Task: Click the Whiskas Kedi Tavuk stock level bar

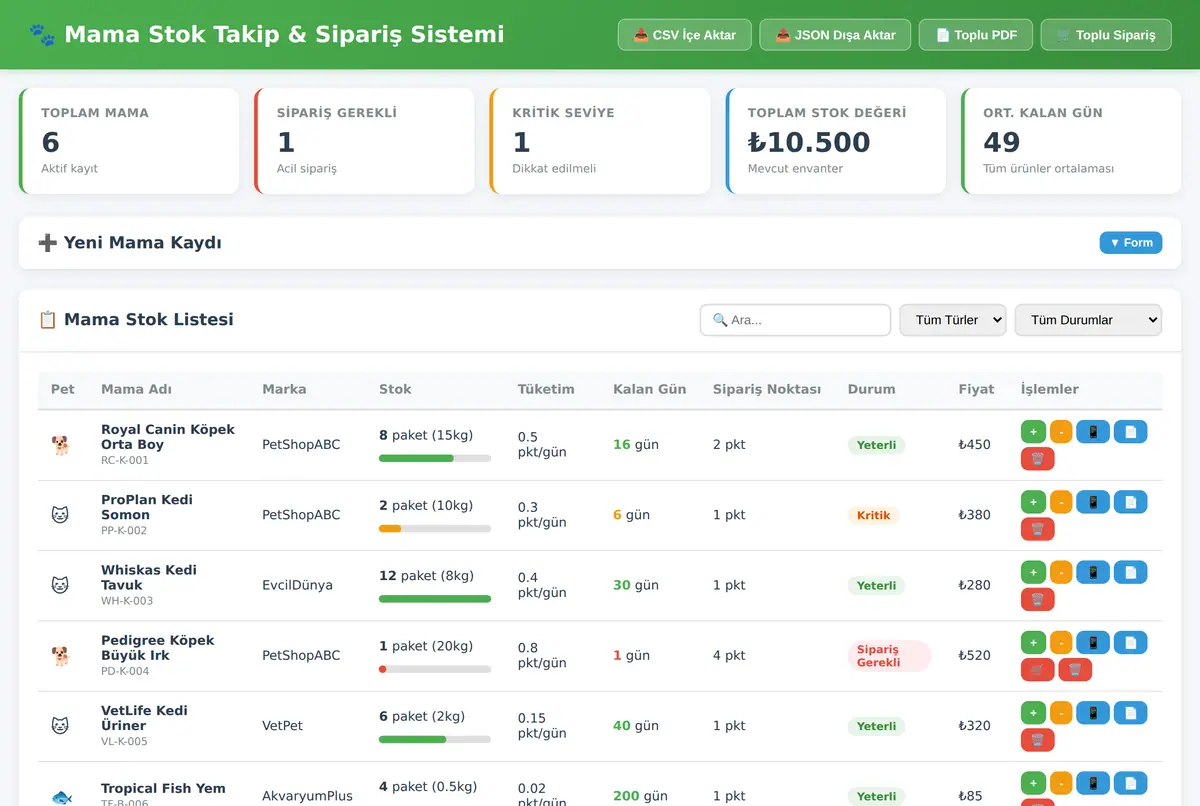Action: 435,599
